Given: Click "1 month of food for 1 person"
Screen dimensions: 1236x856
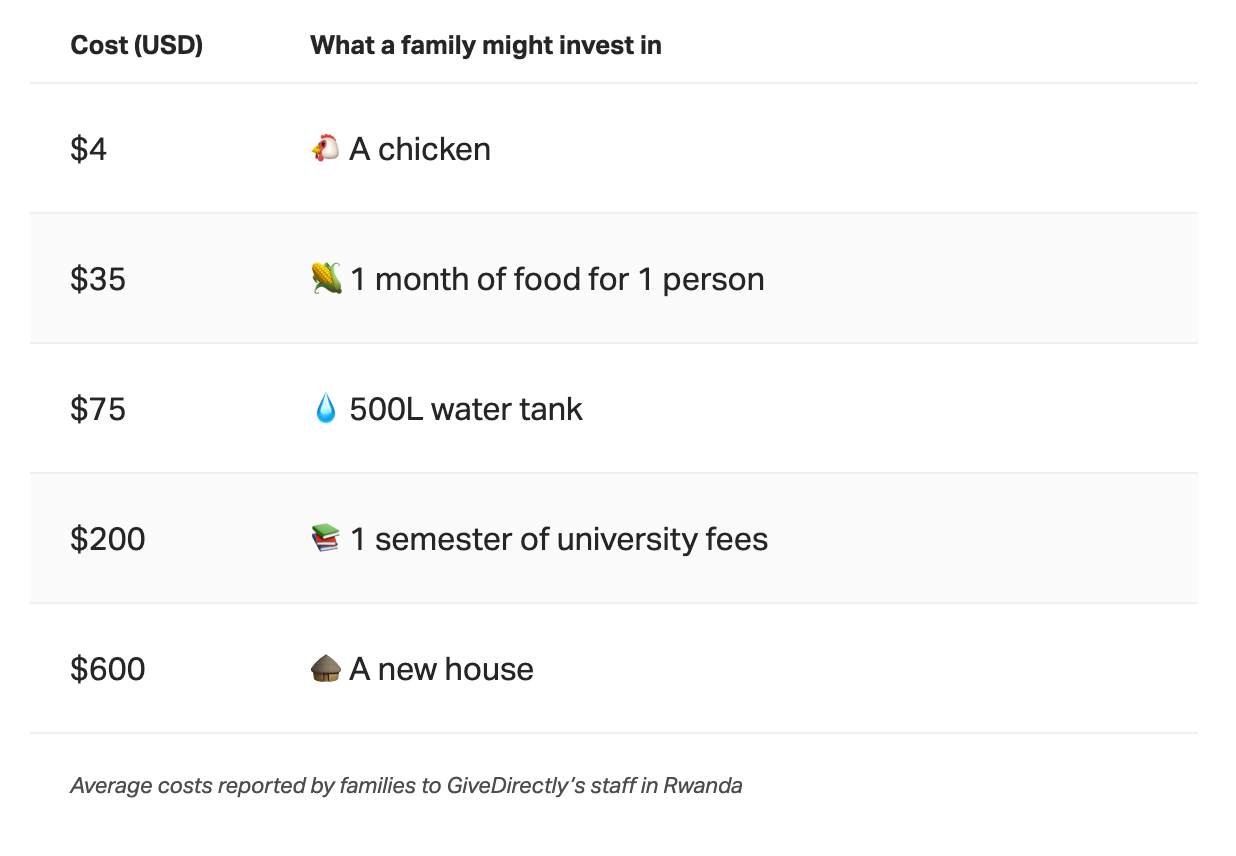Looking at the screenshot, I should pyautogui.click(x=557, y=279).
